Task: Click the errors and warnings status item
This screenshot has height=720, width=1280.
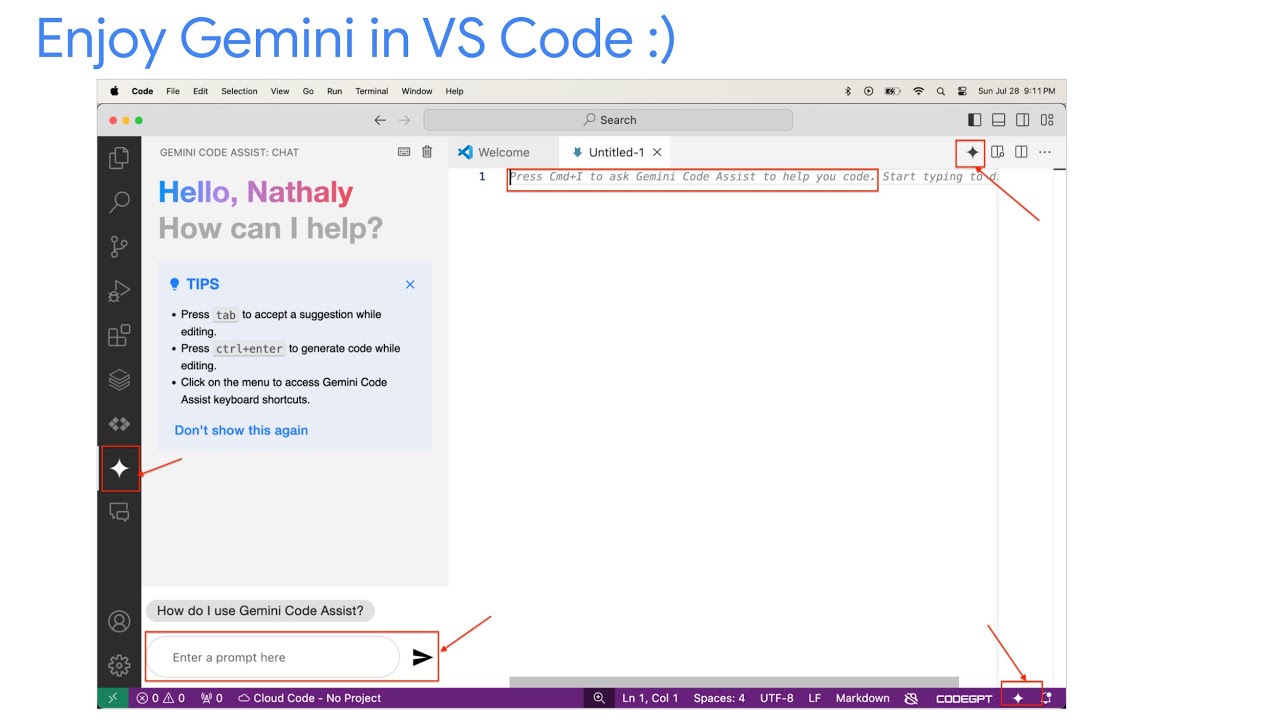Action: [161, 698]
